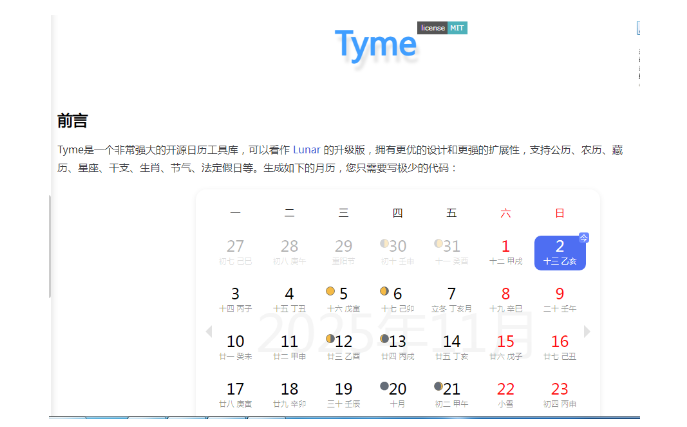
Task: Select date 6 with moon icon
Action: pyautogui.click(x=397, y=300)
